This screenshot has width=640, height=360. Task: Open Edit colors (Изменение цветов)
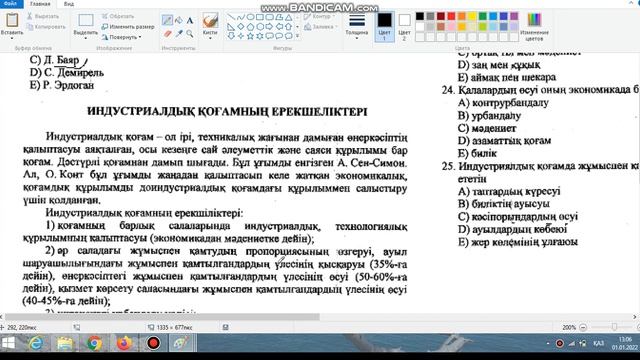(x=534, y=27)
